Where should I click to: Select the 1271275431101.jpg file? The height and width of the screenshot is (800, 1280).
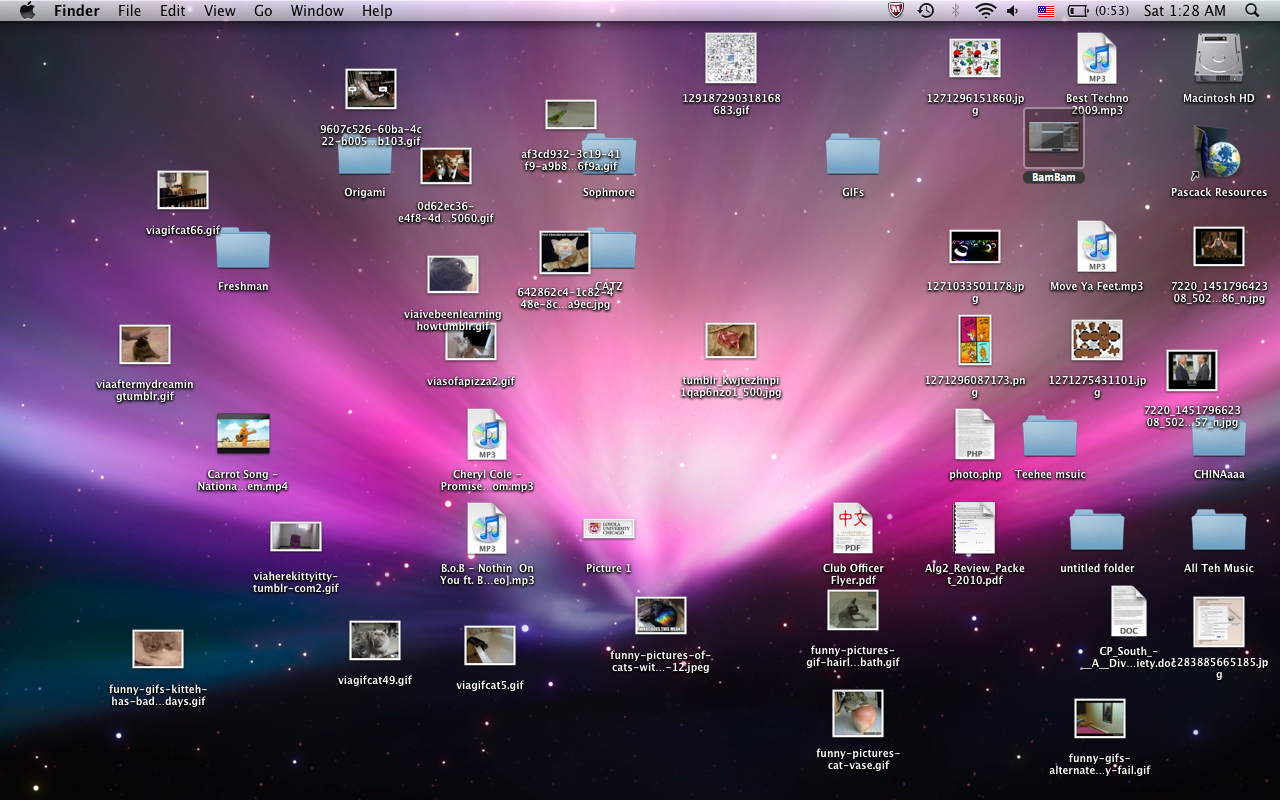pyautogui.click(x=1097, y=340)
